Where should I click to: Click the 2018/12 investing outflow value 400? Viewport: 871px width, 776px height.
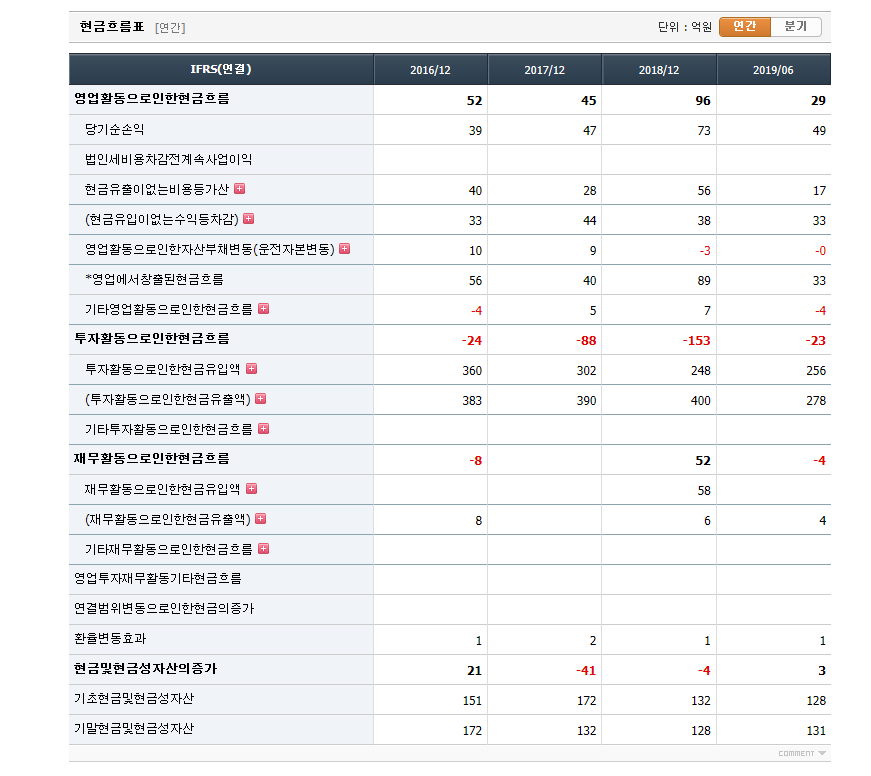click(x=700, y=400)
